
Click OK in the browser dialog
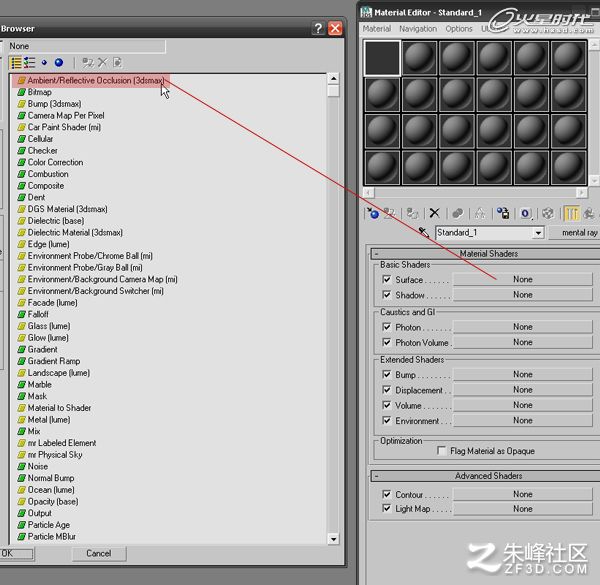click(x=15, y=553)
